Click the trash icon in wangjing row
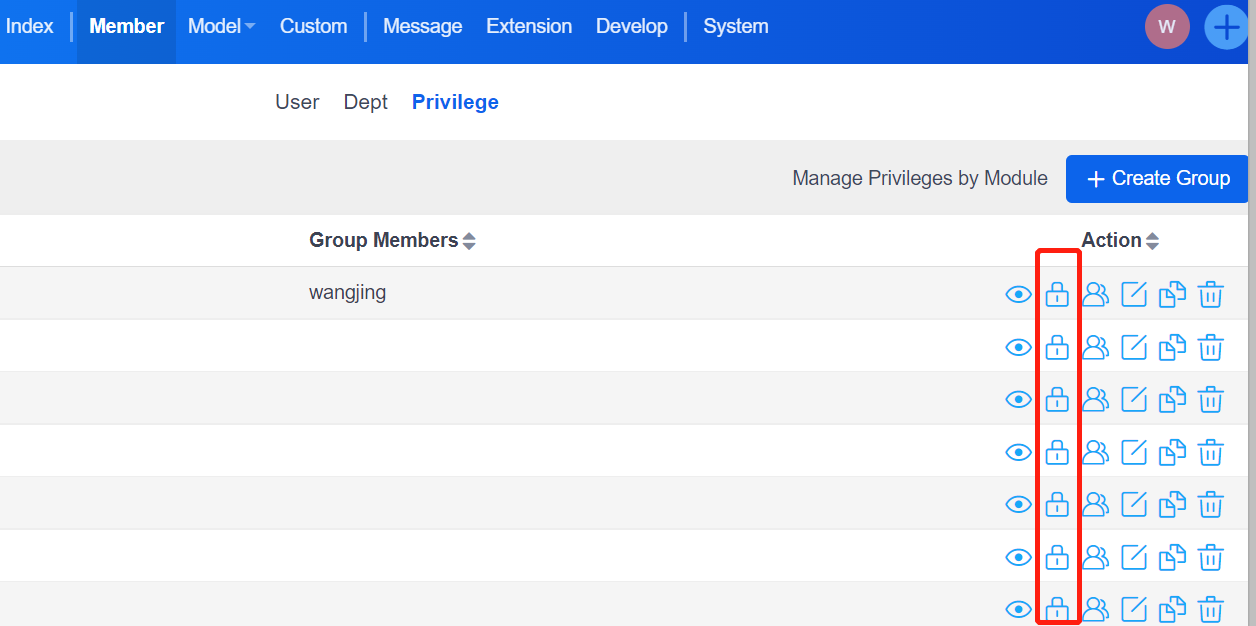This screenshot has height=626, width=1256. point(1211,294)
